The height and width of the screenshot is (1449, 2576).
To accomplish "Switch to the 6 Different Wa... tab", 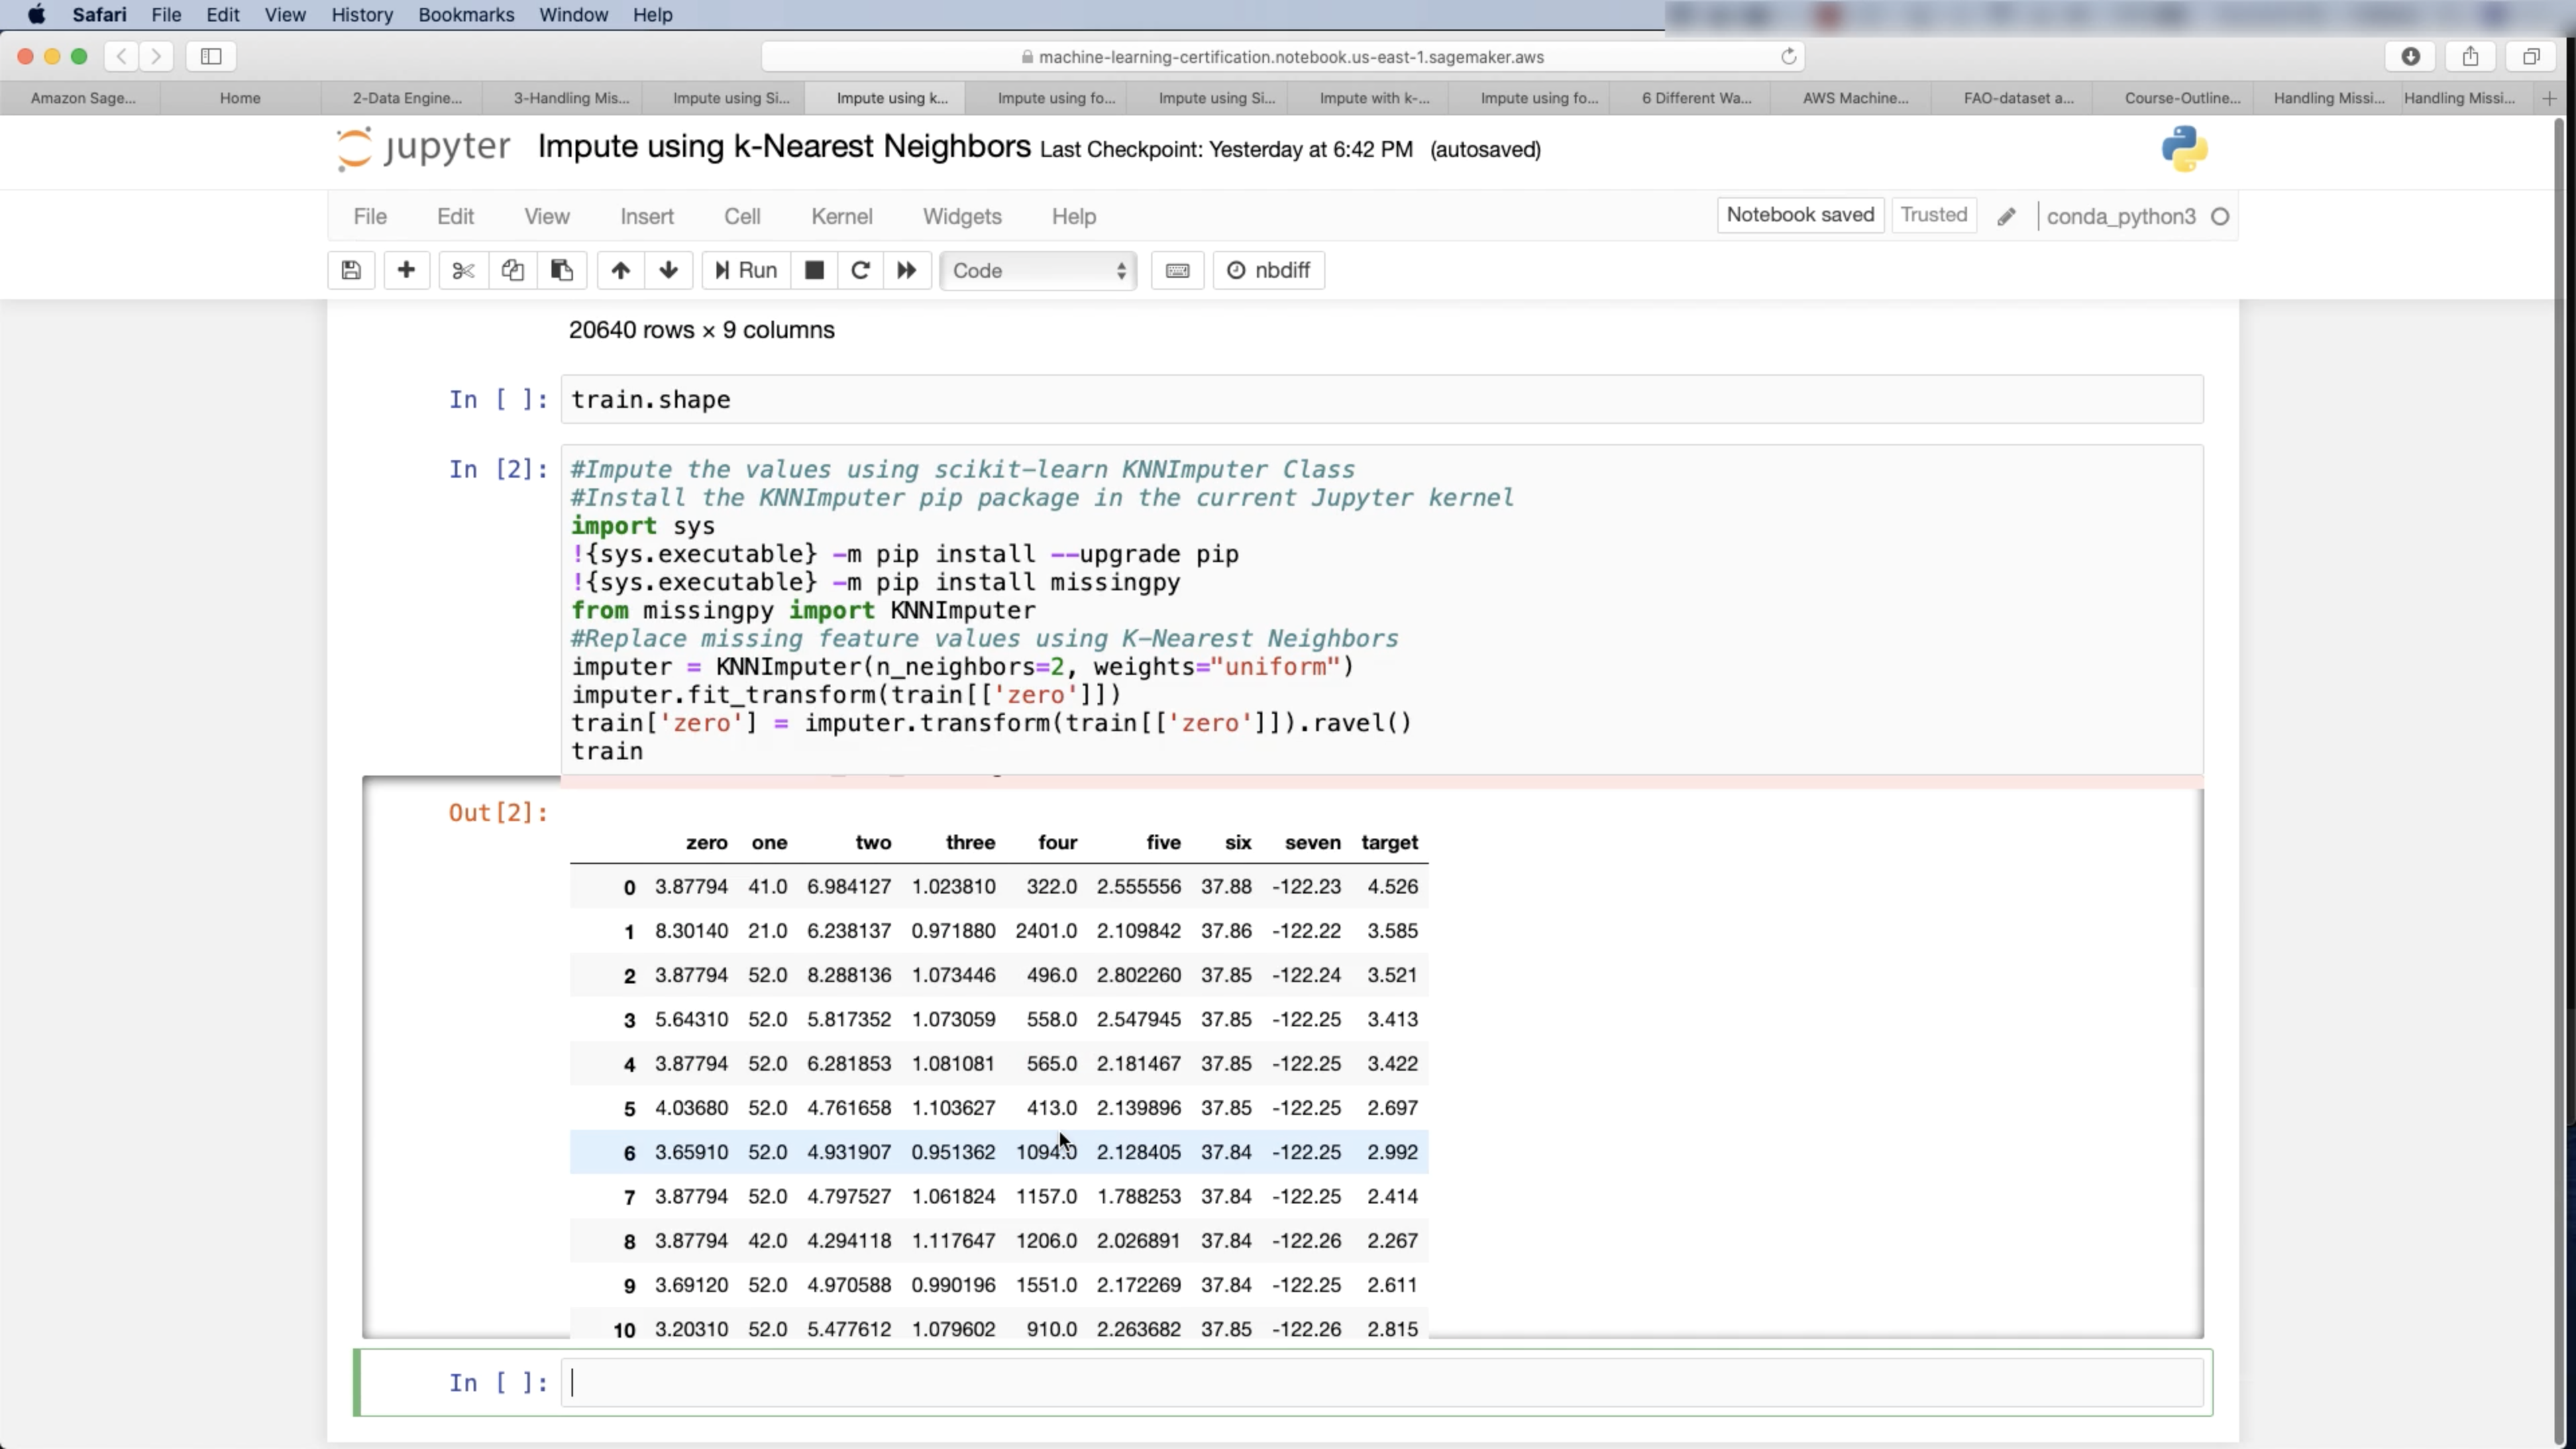I will (1696, 98).
